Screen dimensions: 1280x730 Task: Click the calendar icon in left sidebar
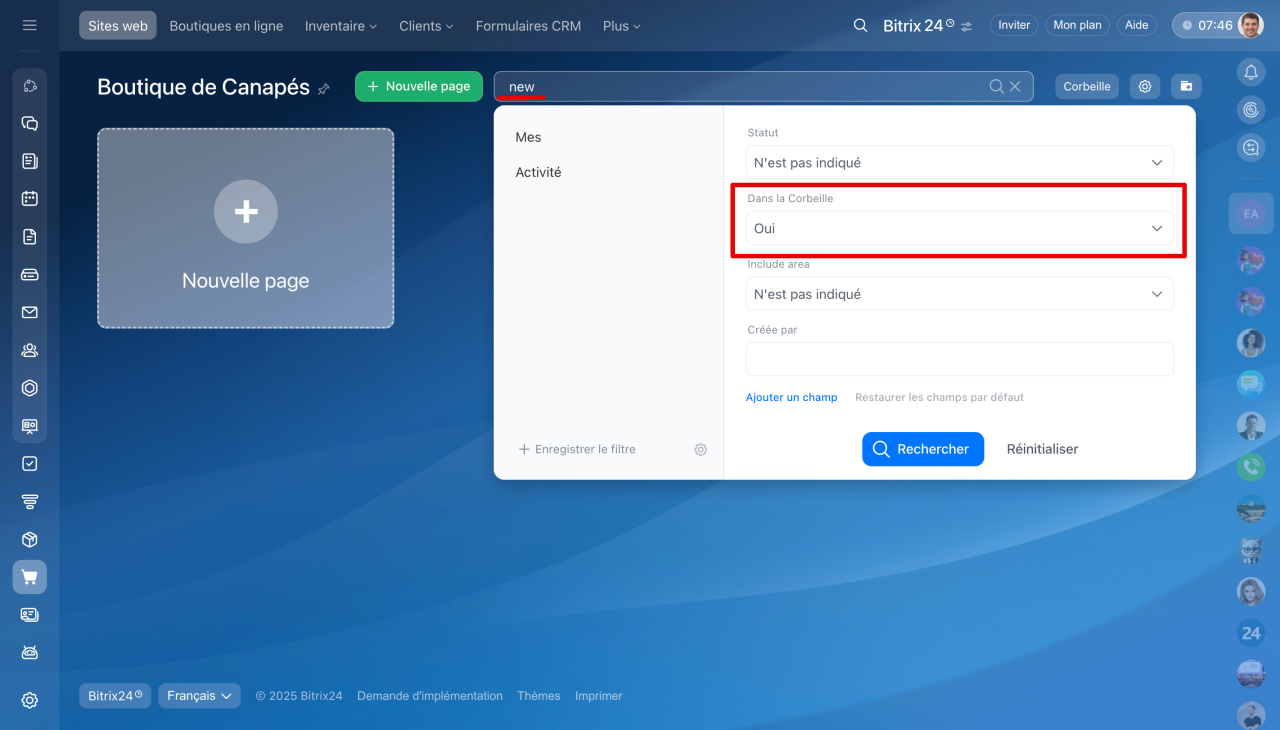click(30, 198)
